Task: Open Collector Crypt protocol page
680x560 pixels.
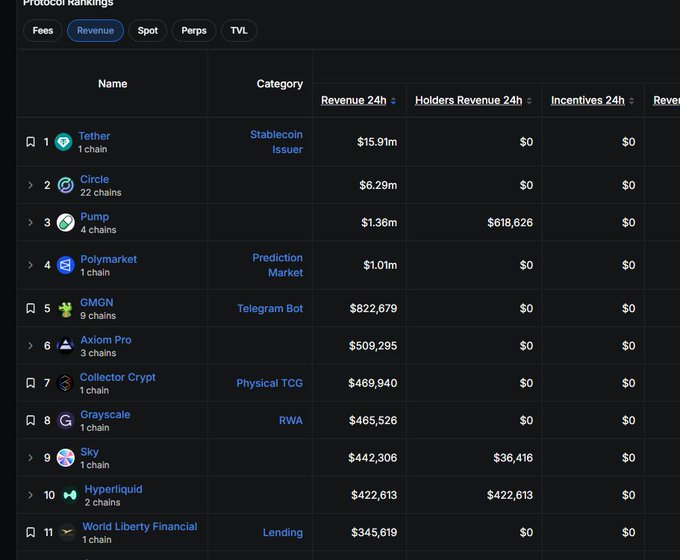Action: click(x=118, y=377)
